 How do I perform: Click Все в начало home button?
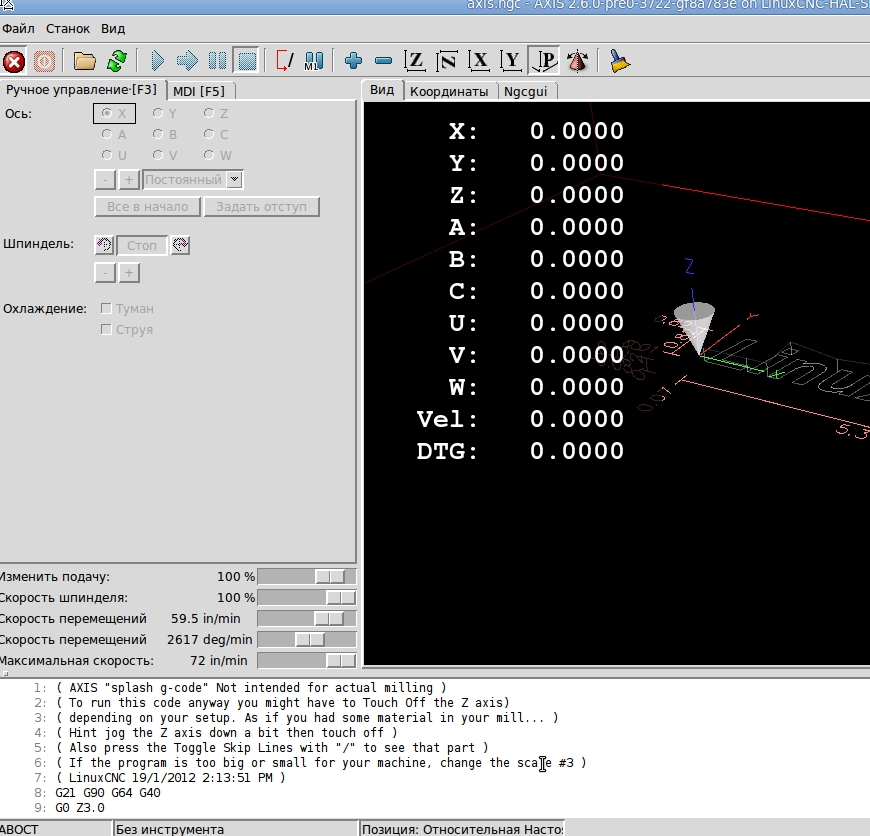tap(148, 206)
